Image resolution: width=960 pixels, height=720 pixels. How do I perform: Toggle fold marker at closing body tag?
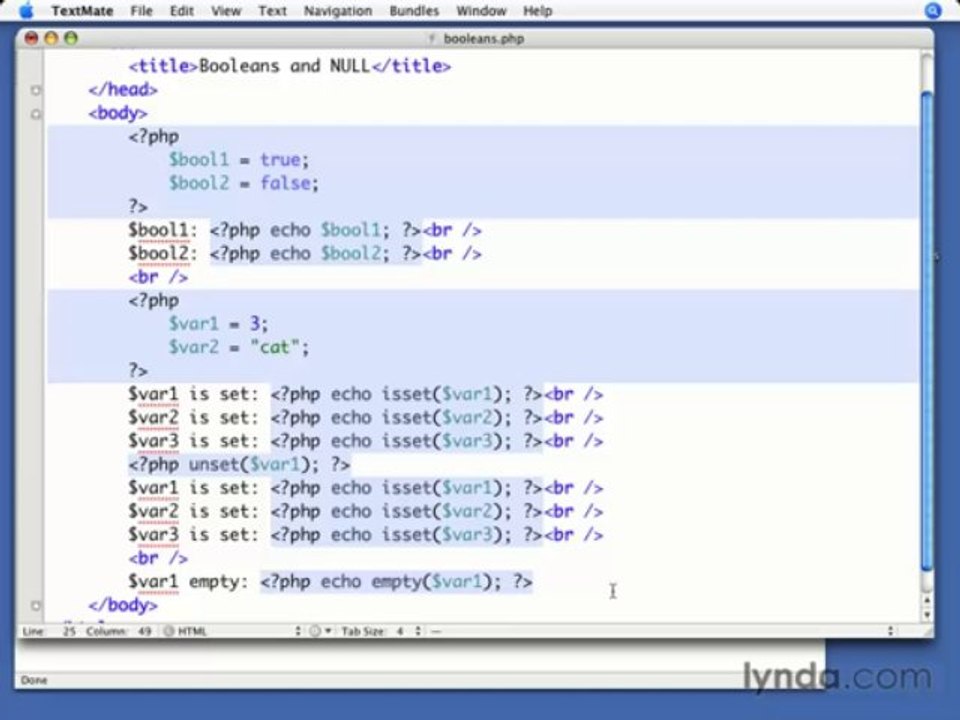[36, 606]
